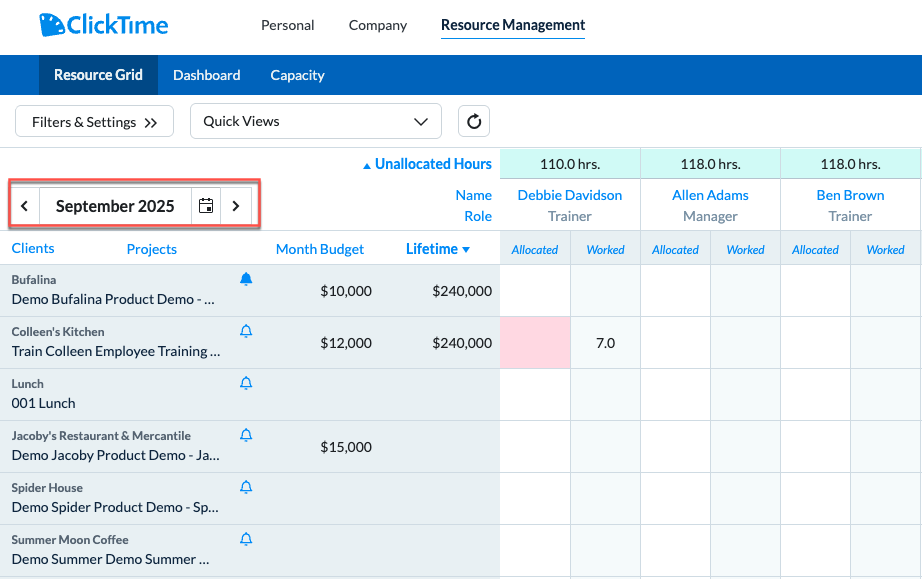The width and height of the screenshot is (922, 579).
Task: Open Debbie Davidson's profile link
Action: click(570, 195)
